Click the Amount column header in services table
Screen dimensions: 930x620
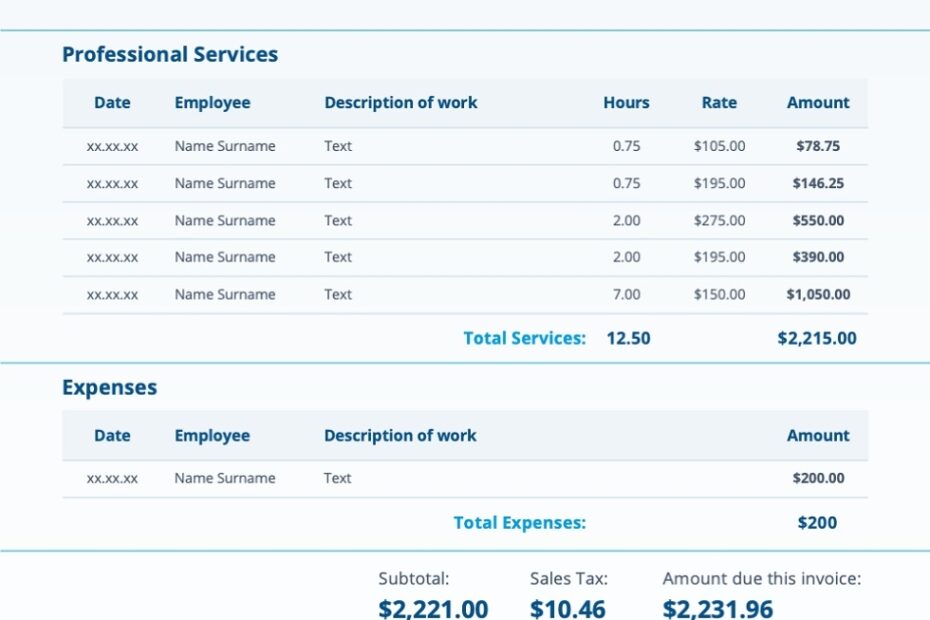click(x=819, y=102)
